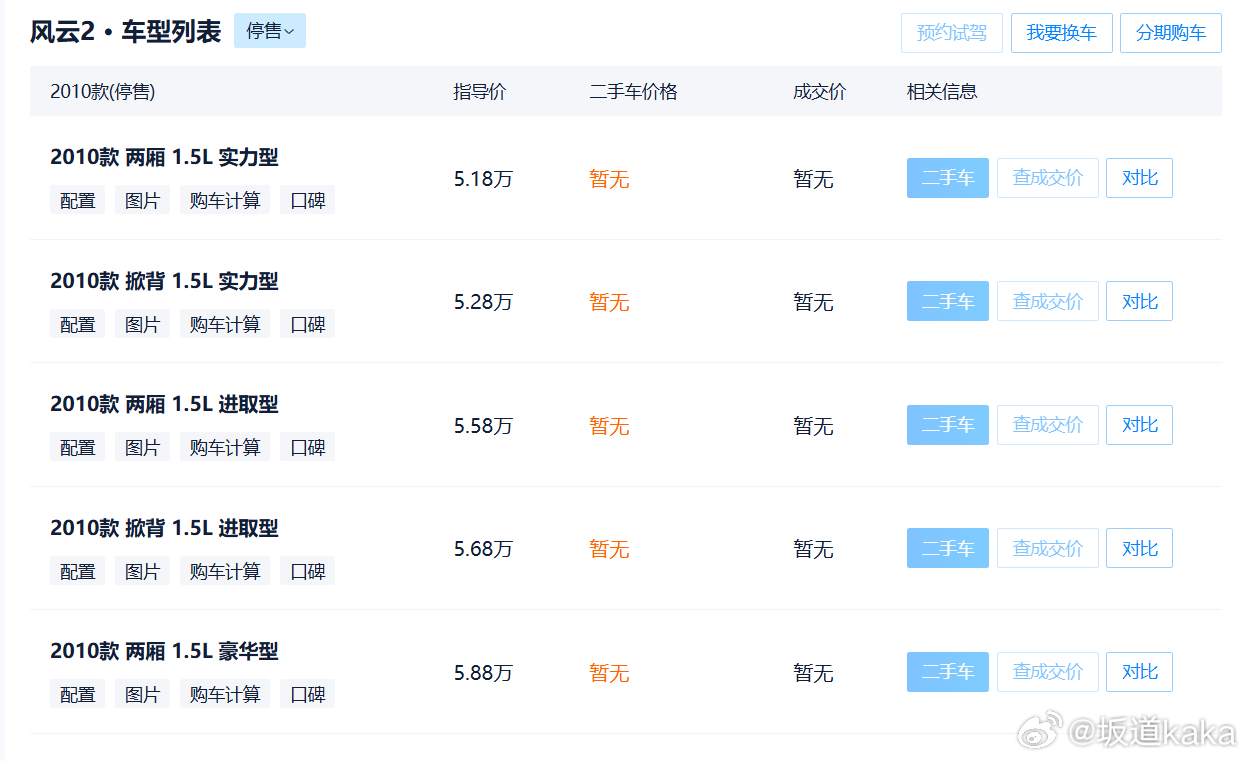Open 口碑 for 两厢 1.5L 豪华型
This screenshot has height=761, width=1247.
point(307,694)
